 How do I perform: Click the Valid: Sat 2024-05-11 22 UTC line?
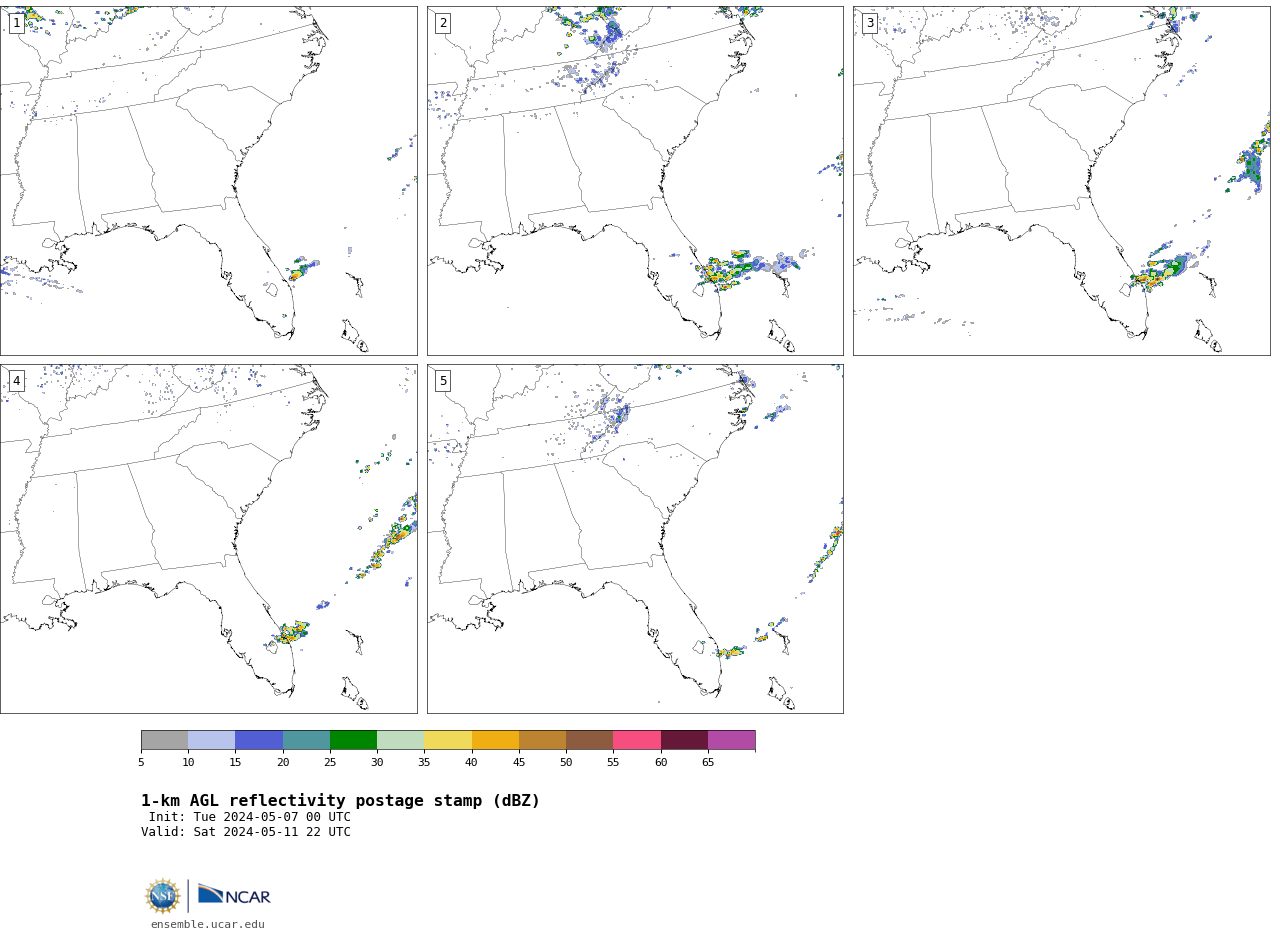pyautogui.click(x=246, y=832)
